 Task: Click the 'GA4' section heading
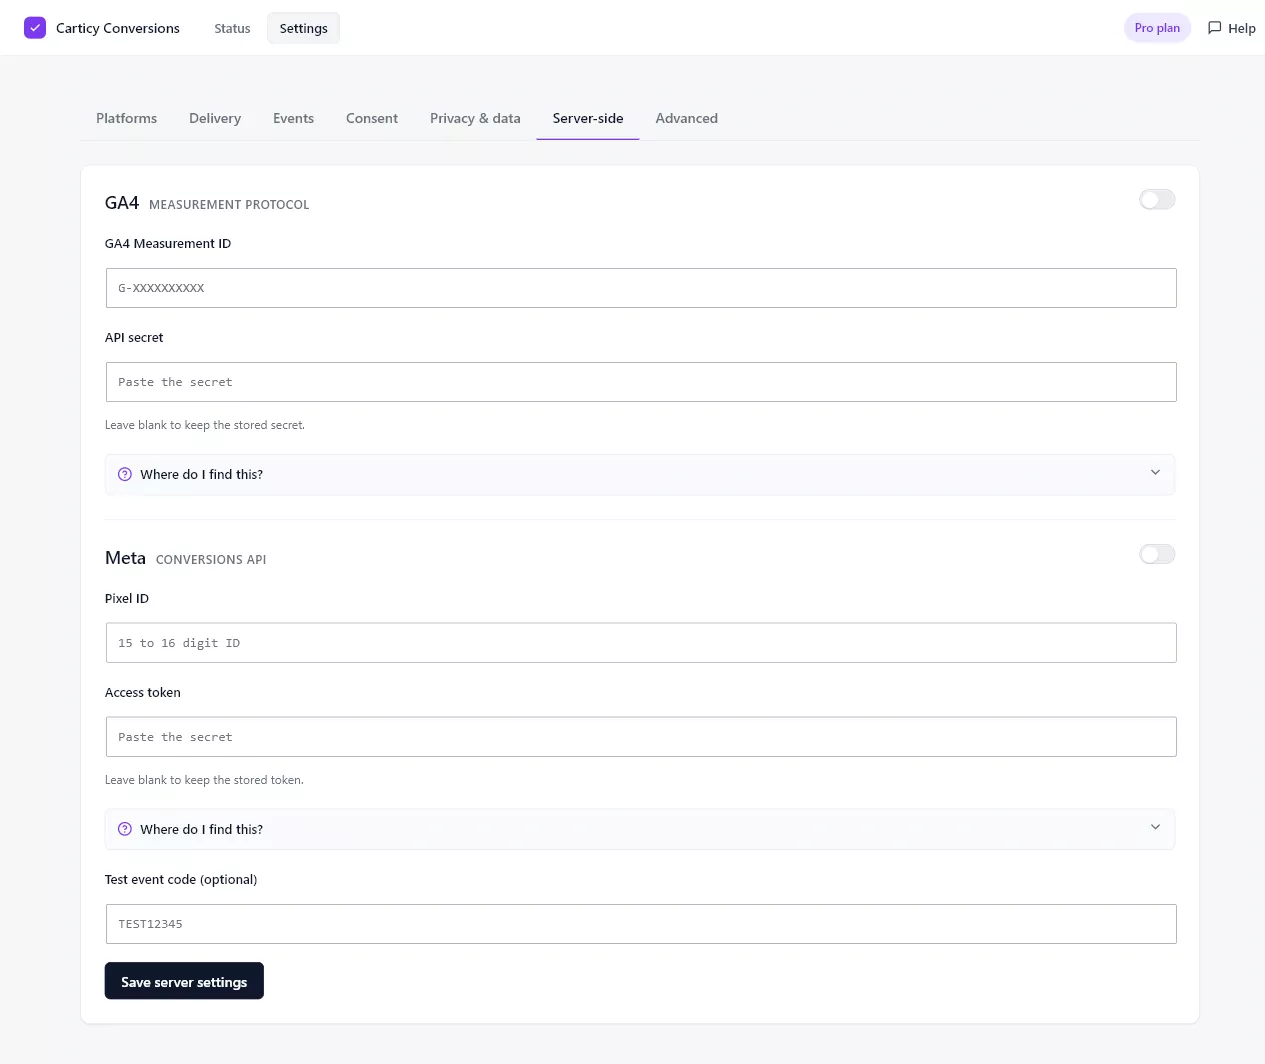[x=122, y=203]
